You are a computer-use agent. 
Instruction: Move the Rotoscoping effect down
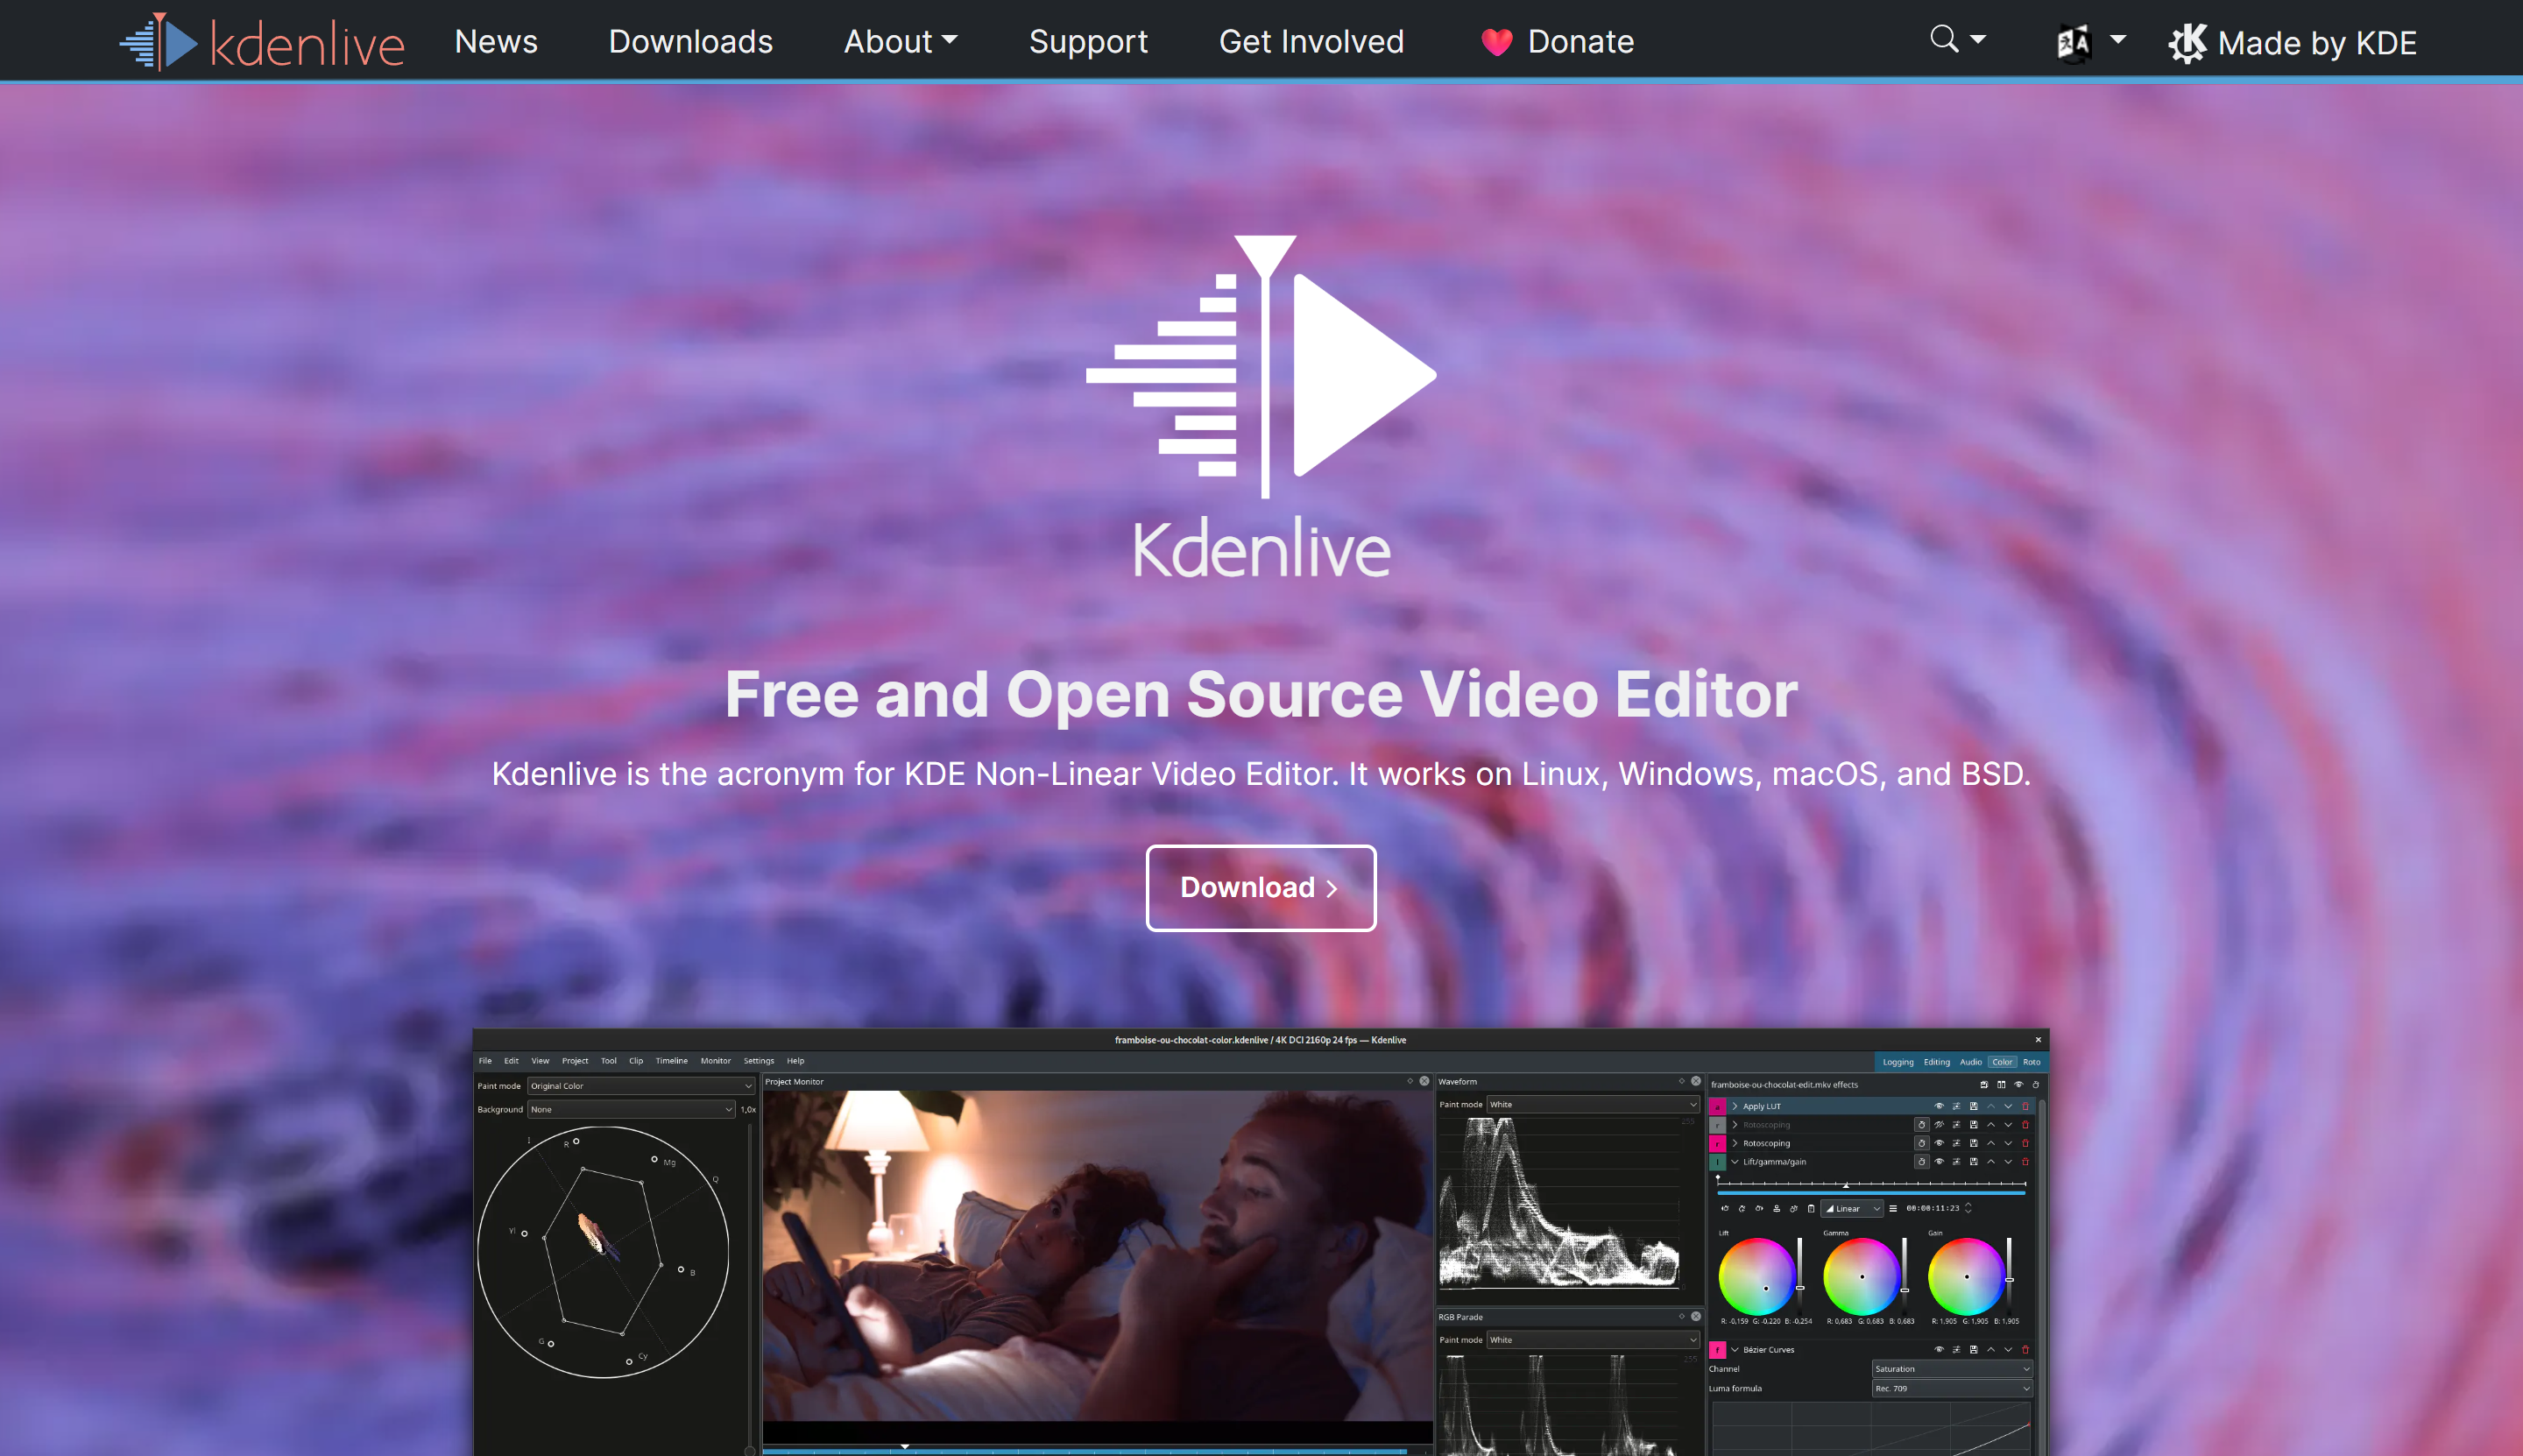(2009, 1143)
